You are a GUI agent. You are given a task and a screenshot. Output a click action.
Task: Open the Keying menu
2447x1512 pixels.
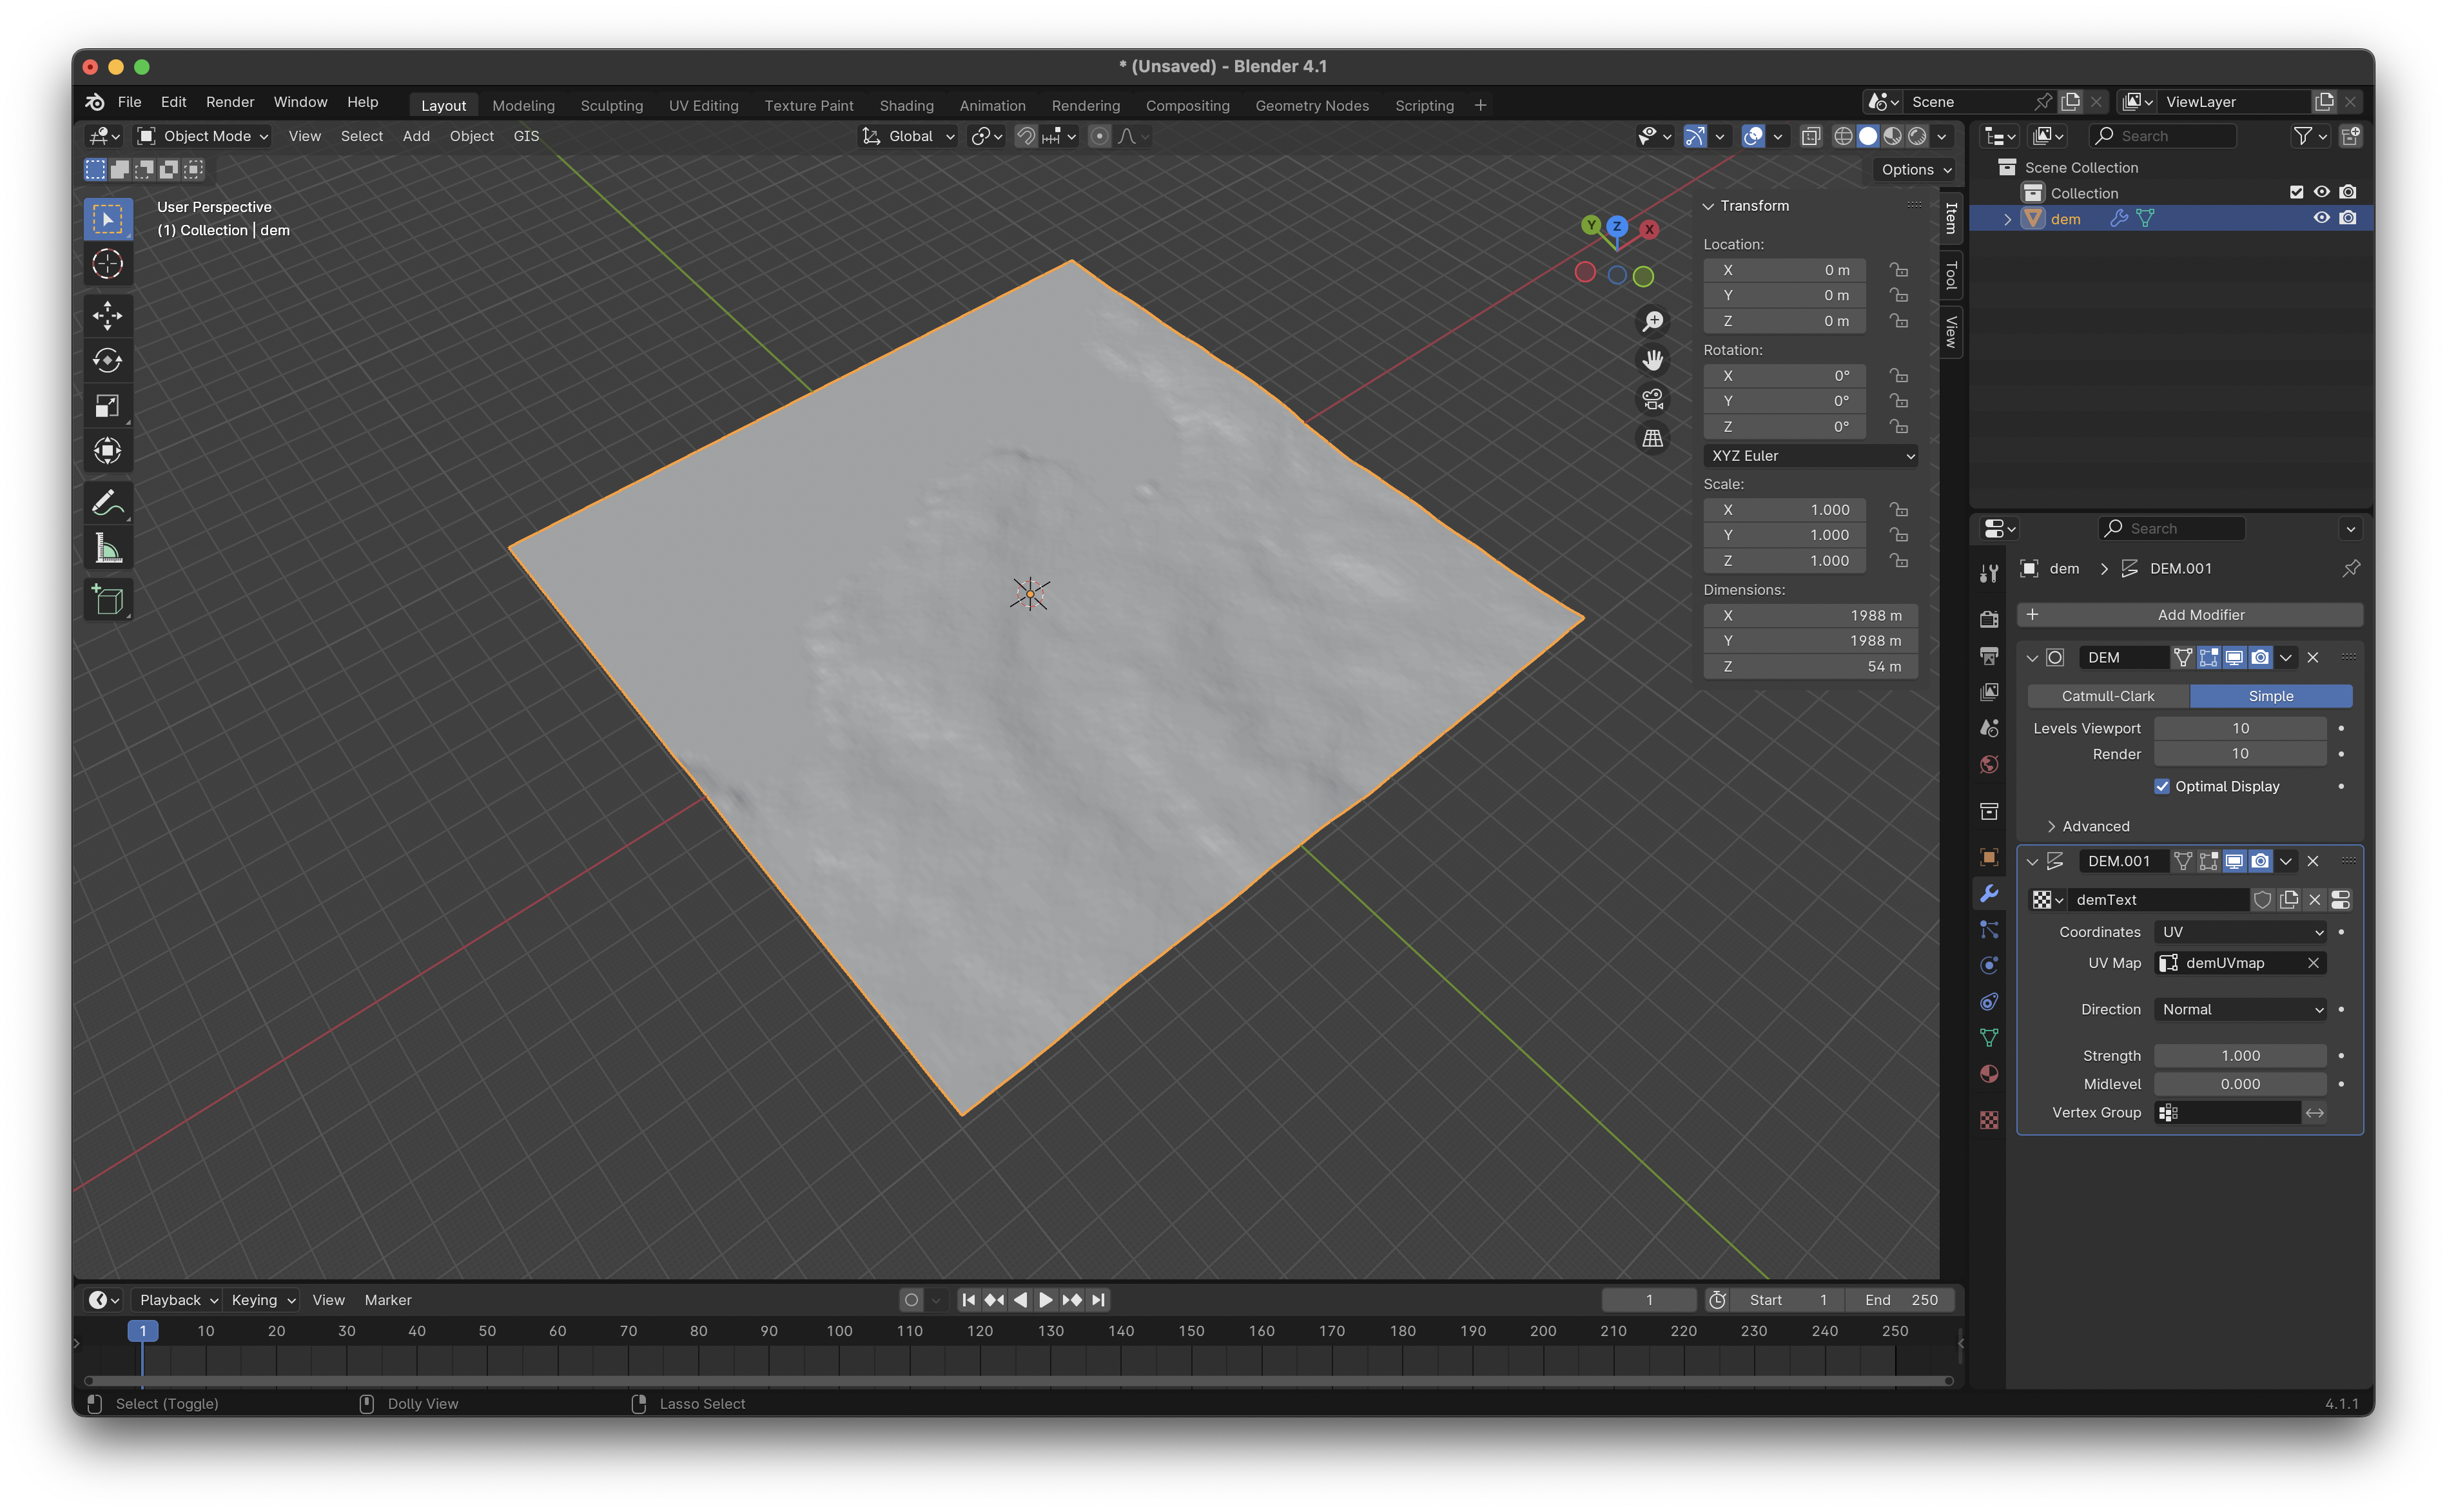[262, 1300]
